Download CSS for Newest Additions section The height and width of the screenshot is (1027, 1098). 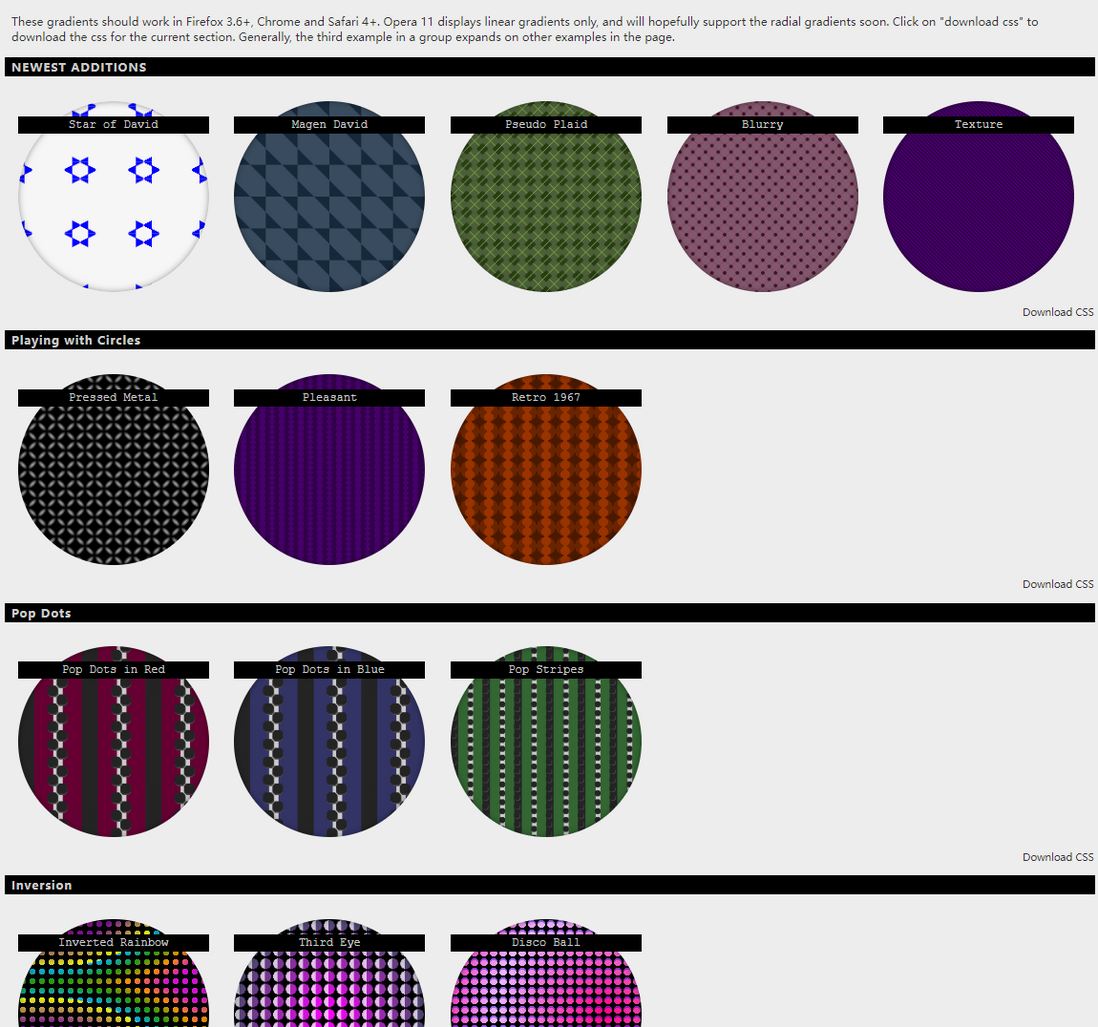pos(1057,312)
